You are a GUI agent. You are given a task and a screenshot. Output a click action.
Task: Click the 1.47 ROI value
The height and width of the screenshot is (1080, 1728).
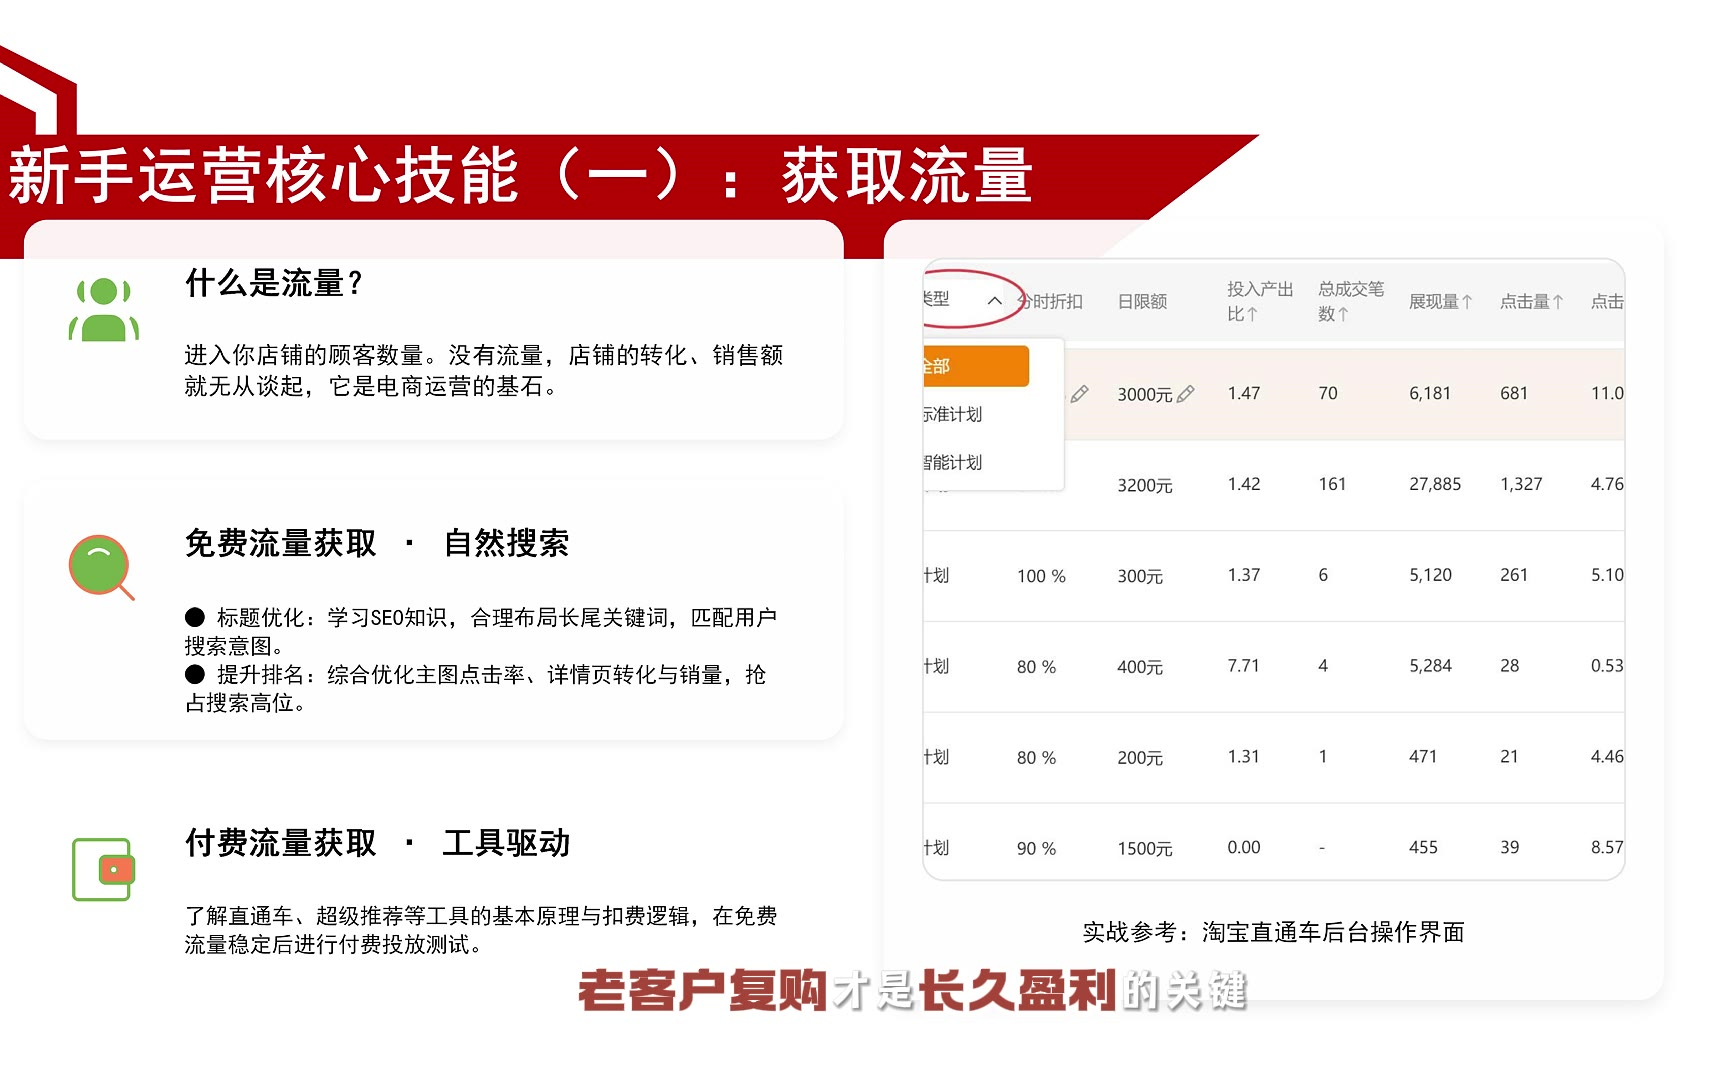tap(1244, 393)
